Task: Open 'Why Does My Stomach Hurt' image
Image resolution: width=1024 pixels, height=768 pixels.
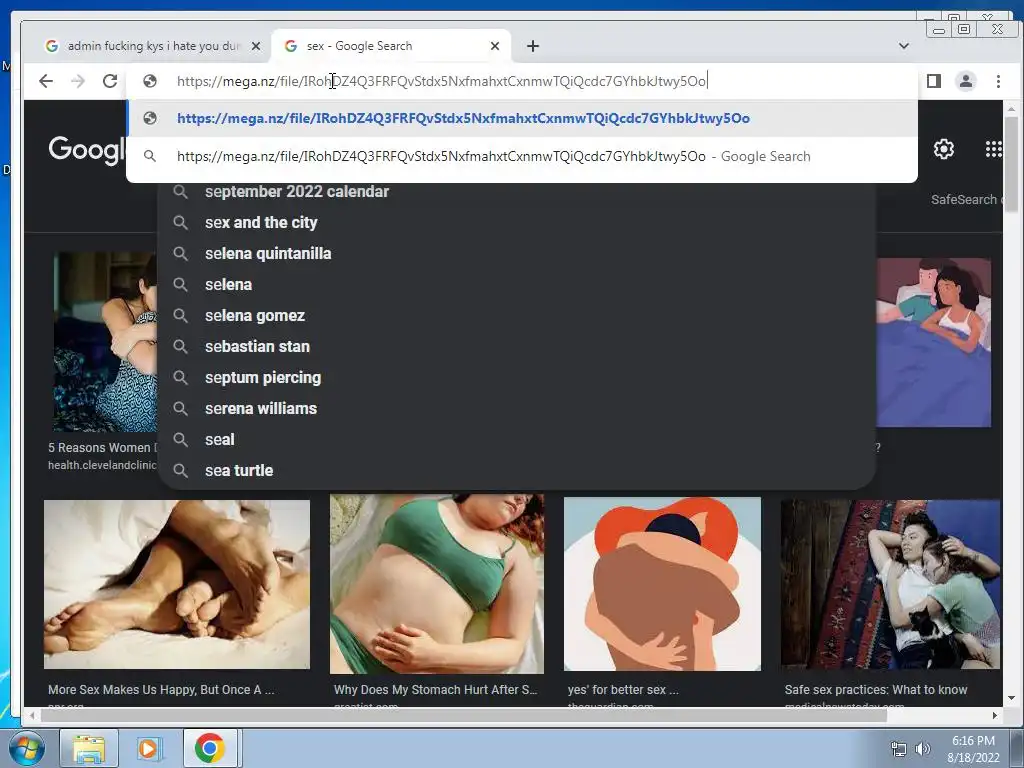Action: pyautogui.click(x=436, y=584)
